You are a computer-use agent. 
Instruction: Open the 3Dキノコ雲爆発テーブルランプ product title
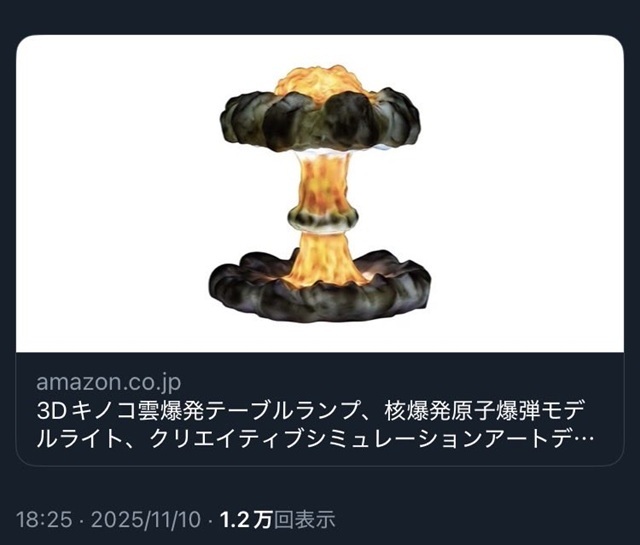(311, 425)
